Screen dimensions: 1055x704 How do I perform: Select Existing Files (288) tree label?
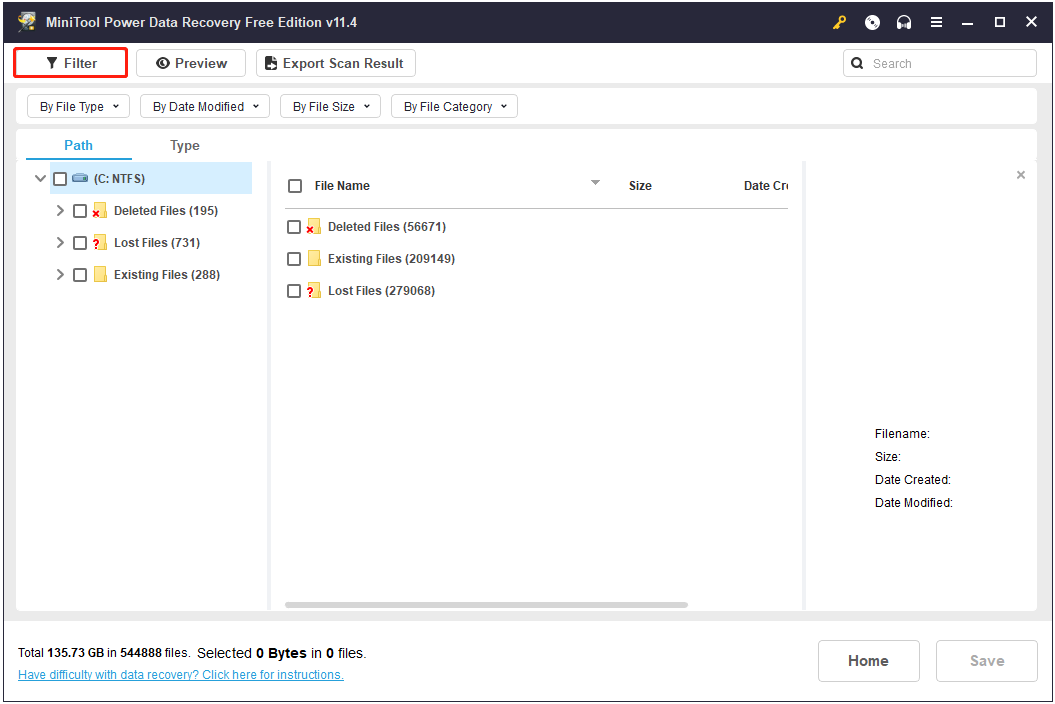[x=167, y=275]
